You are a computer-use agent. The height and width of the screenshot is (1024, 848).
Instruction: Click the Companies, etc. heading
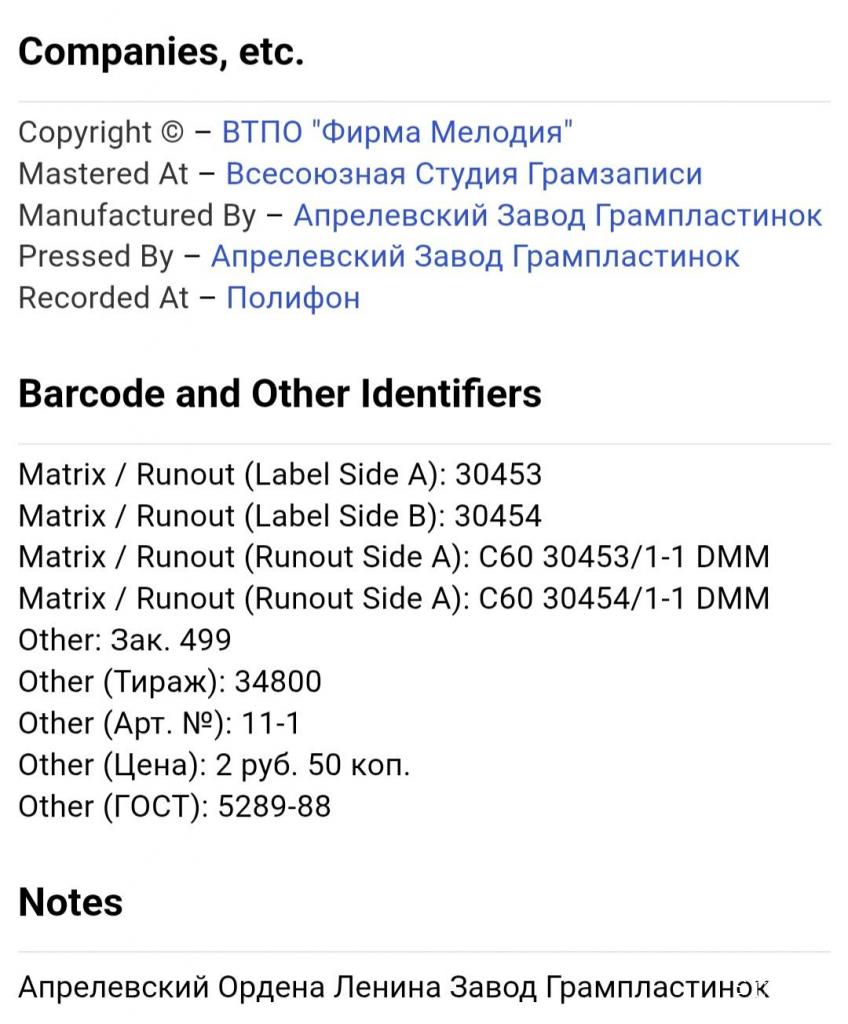161,52
